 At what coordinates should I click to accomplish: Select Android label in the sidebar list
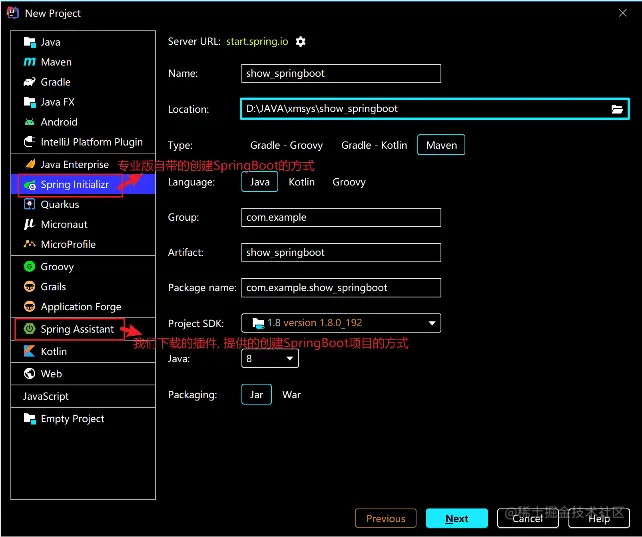(x=59, y=122)
